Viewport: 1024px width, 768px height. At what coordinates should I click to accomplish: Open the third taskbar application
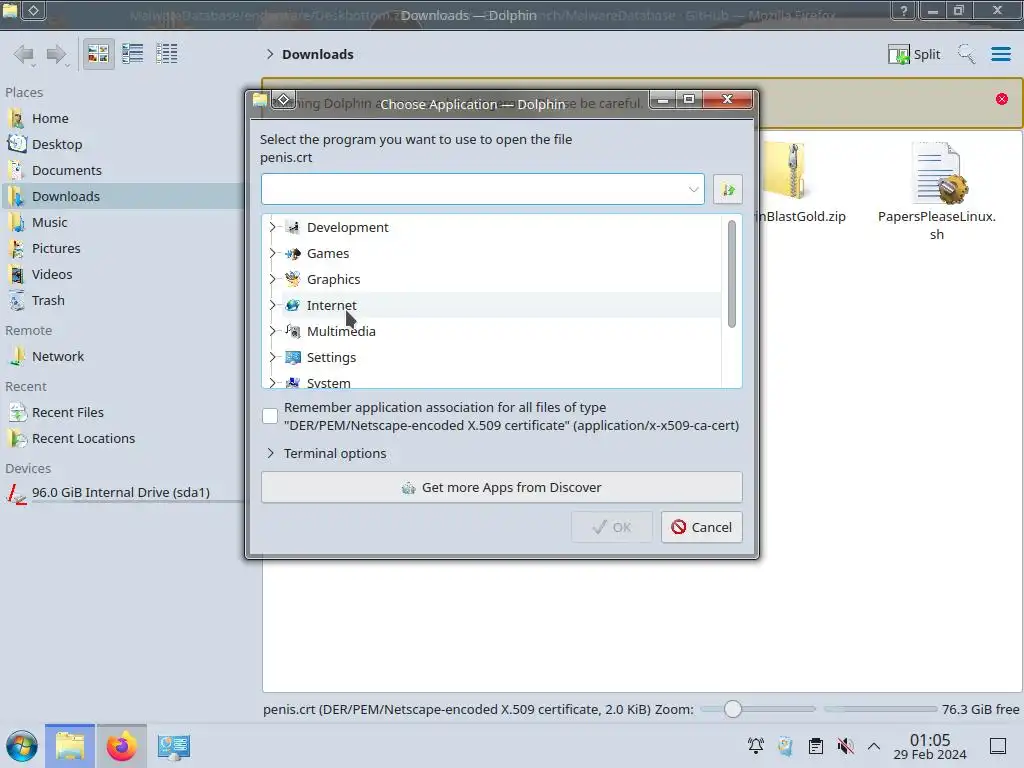(x=174, y=746)
